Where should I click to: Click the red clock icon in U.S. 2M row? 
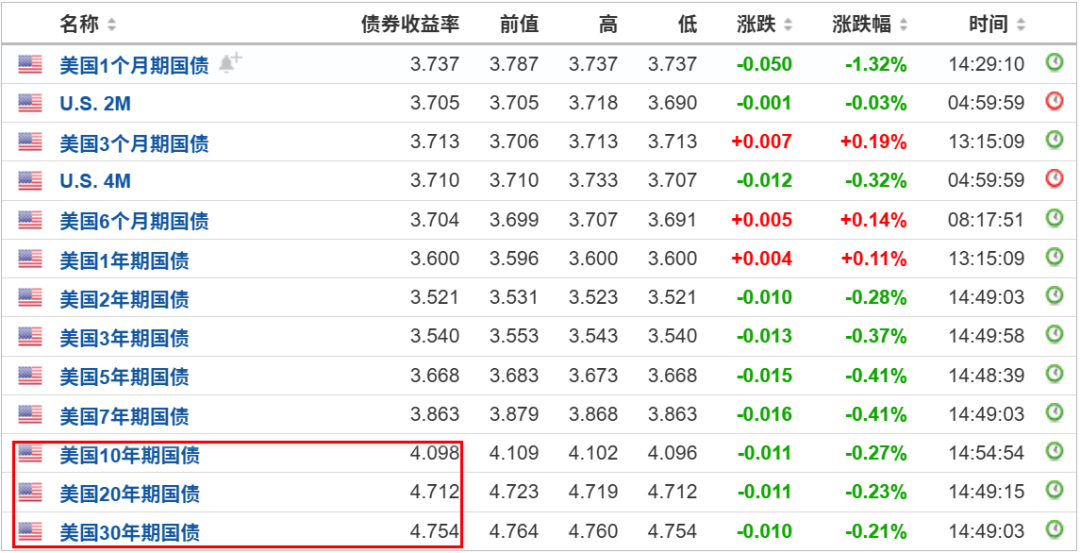tap(1054, 101)
